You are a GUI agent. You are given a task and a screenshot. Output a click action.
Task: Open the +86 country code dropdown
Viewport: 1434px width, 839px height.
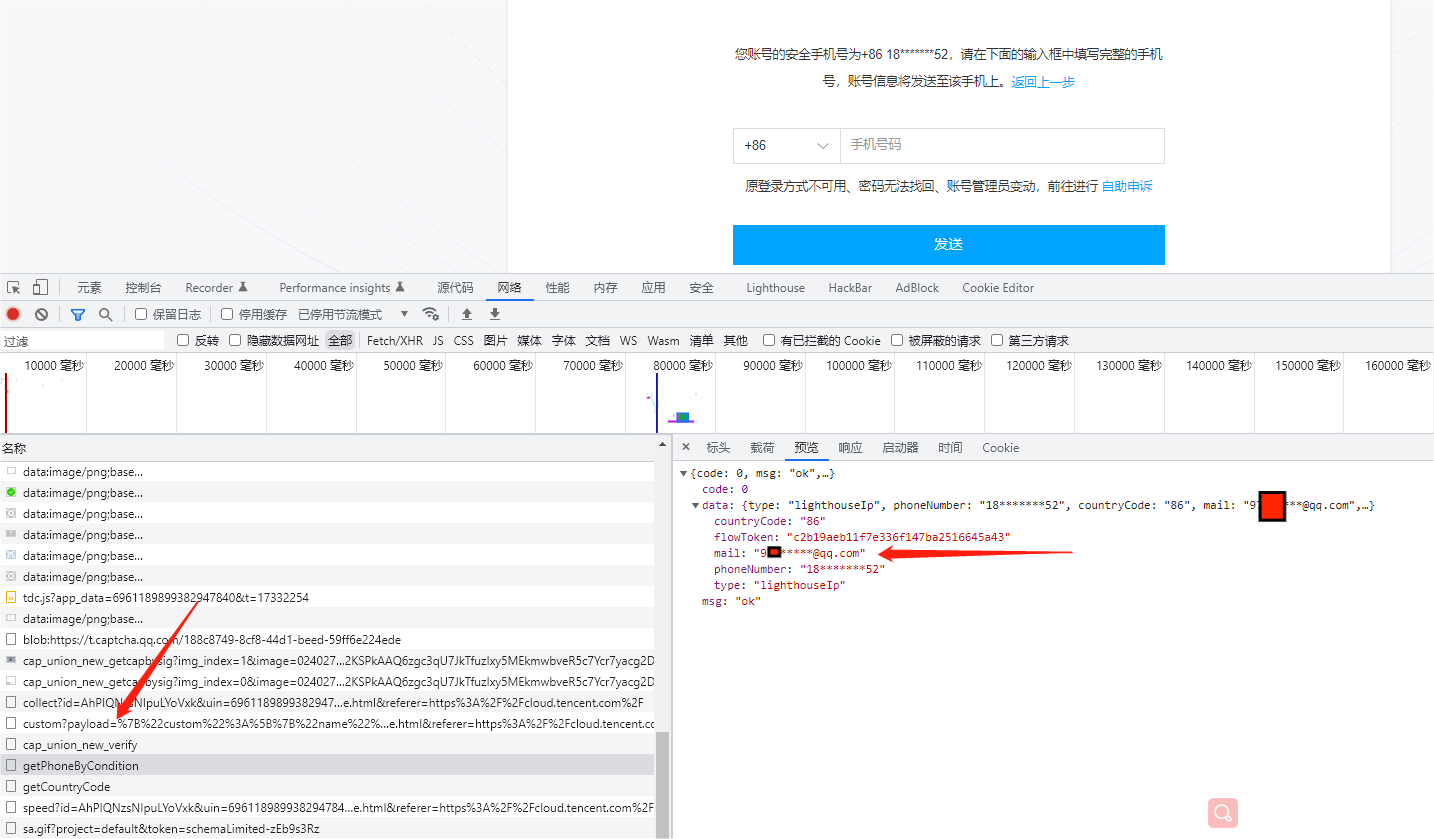click(x=787, y=146)
